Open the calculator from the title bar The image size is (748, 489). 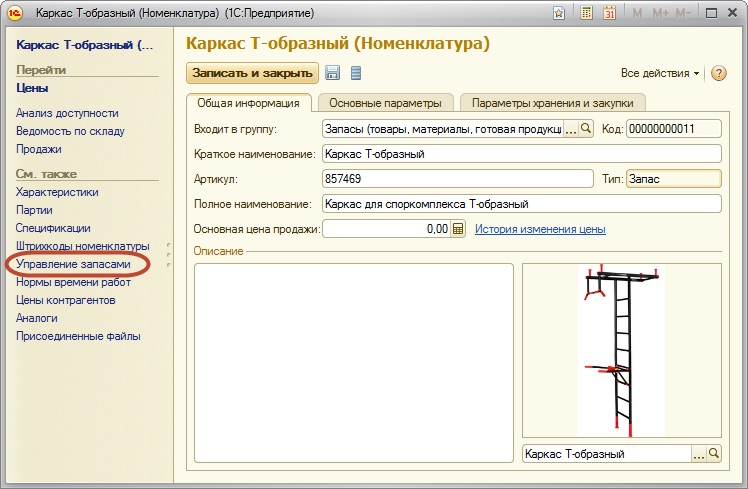coord(586,14)
